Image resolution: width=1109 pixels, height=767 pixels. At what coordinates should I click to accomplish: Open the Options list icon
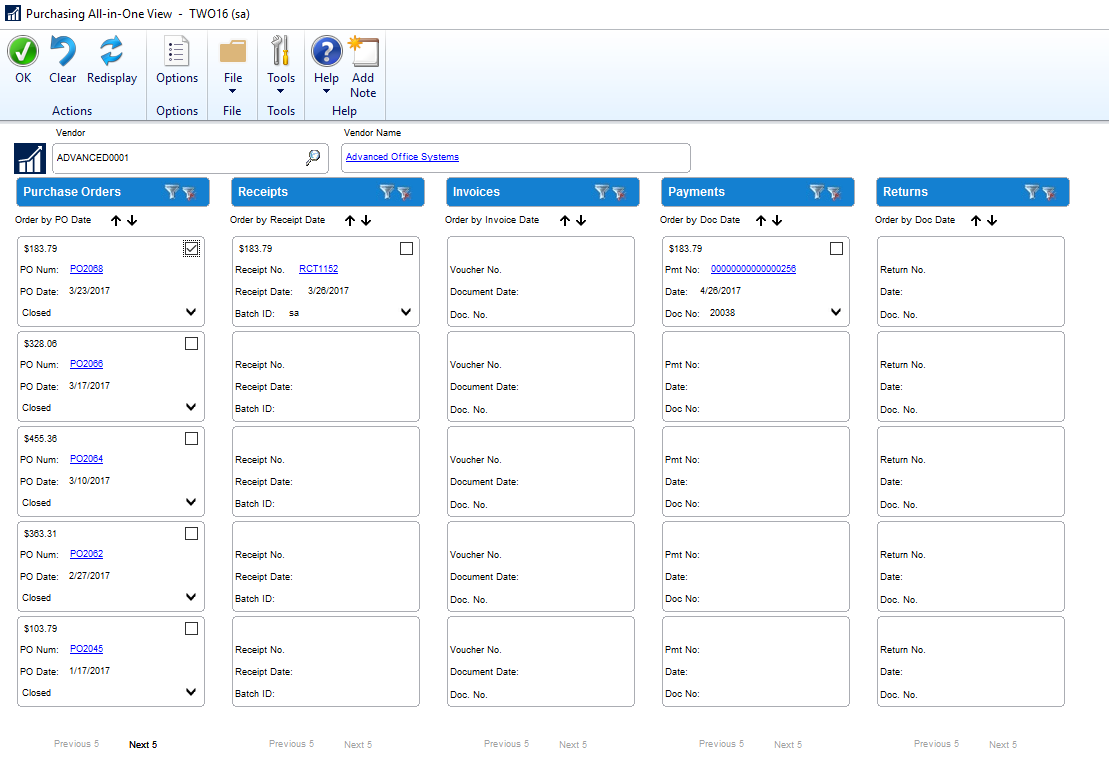[177, 52]
